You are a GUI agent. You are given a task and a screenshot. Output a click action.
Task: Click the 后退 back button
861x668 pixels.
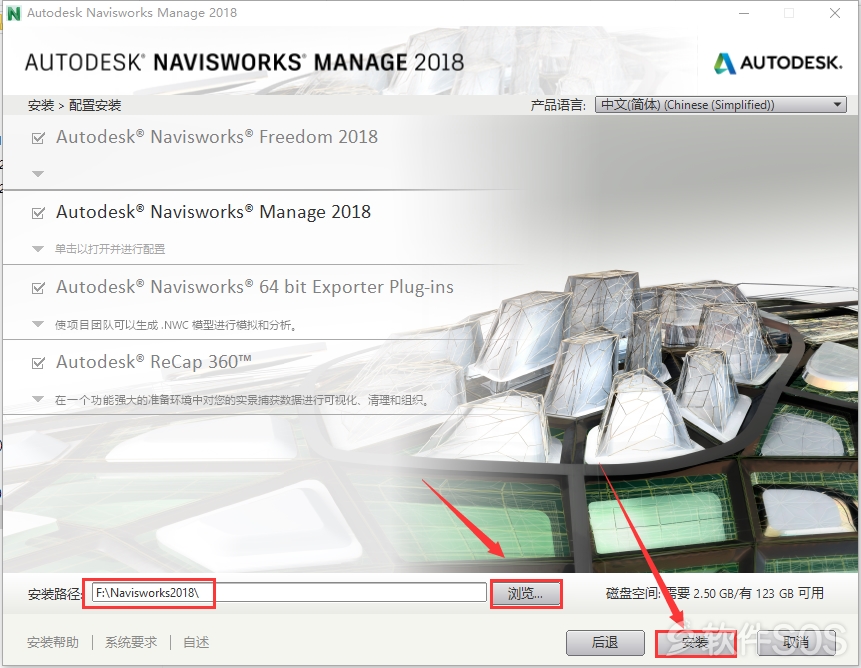(x=605, y=642)
